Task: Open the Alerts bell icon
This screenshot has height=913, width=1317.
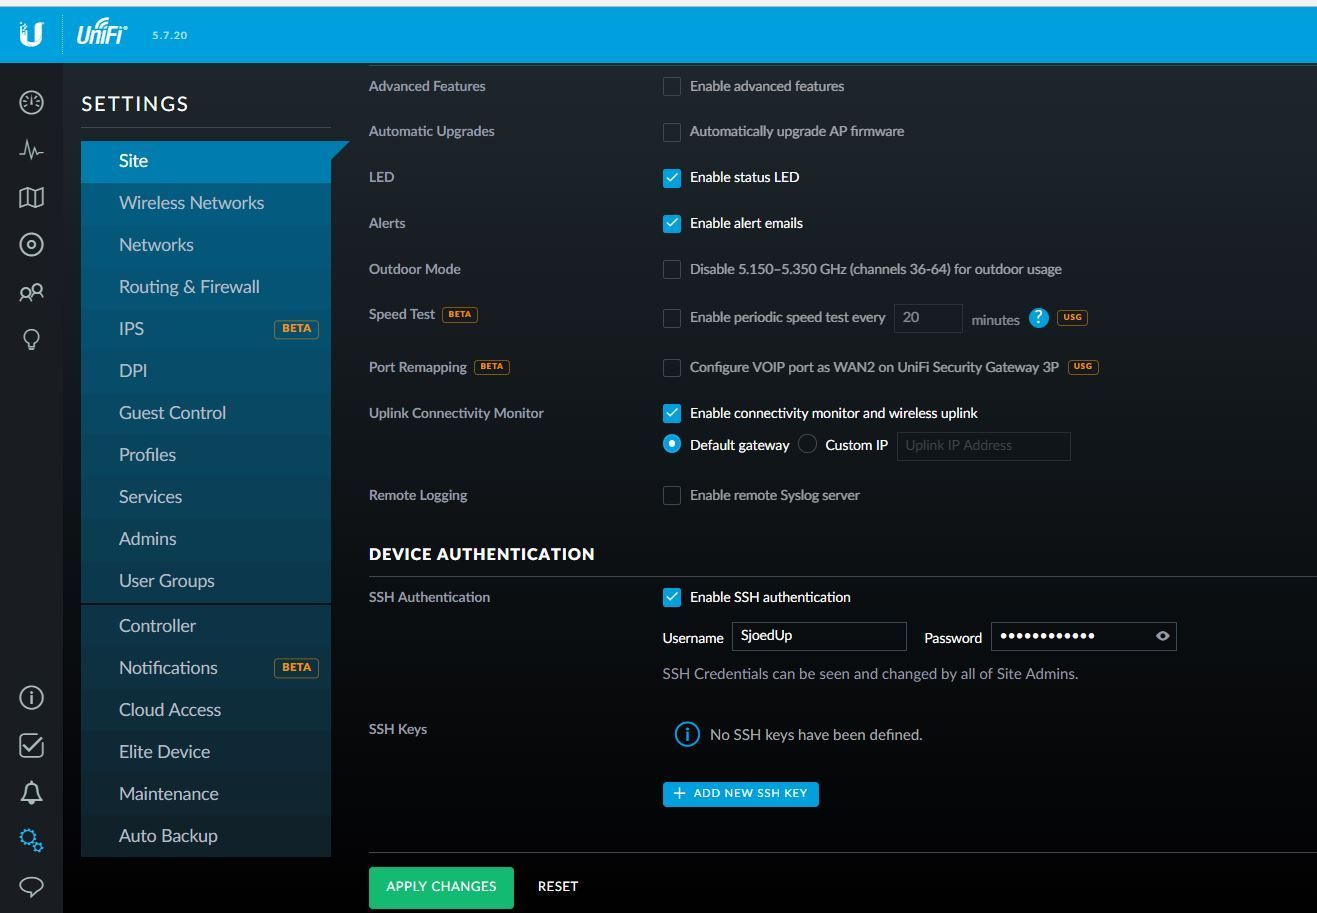Action: pyautogui.click(x=31, y=793)
